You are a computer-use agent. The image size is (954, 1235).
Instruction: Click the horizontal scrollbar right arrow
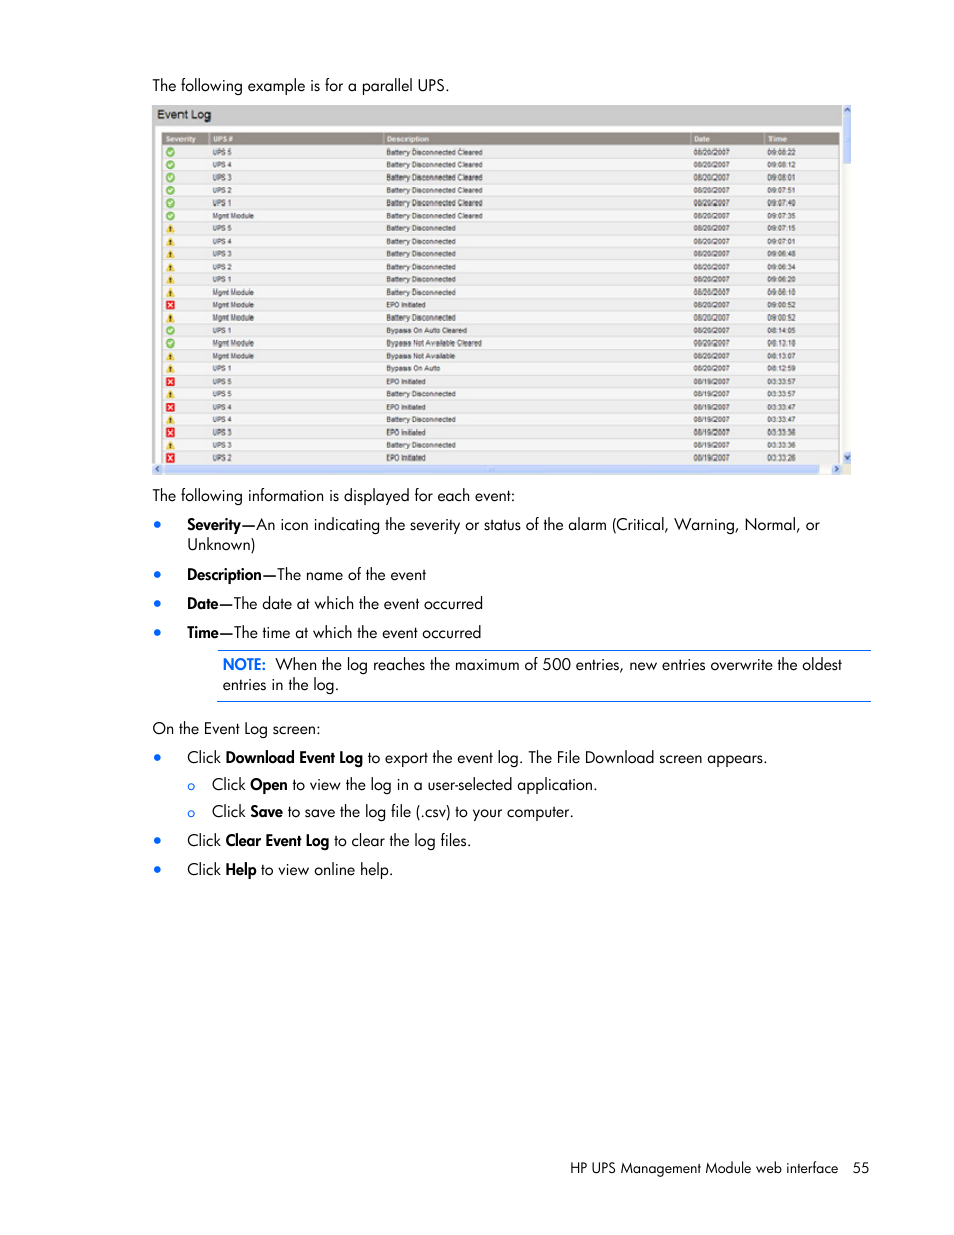click(837, 469)
